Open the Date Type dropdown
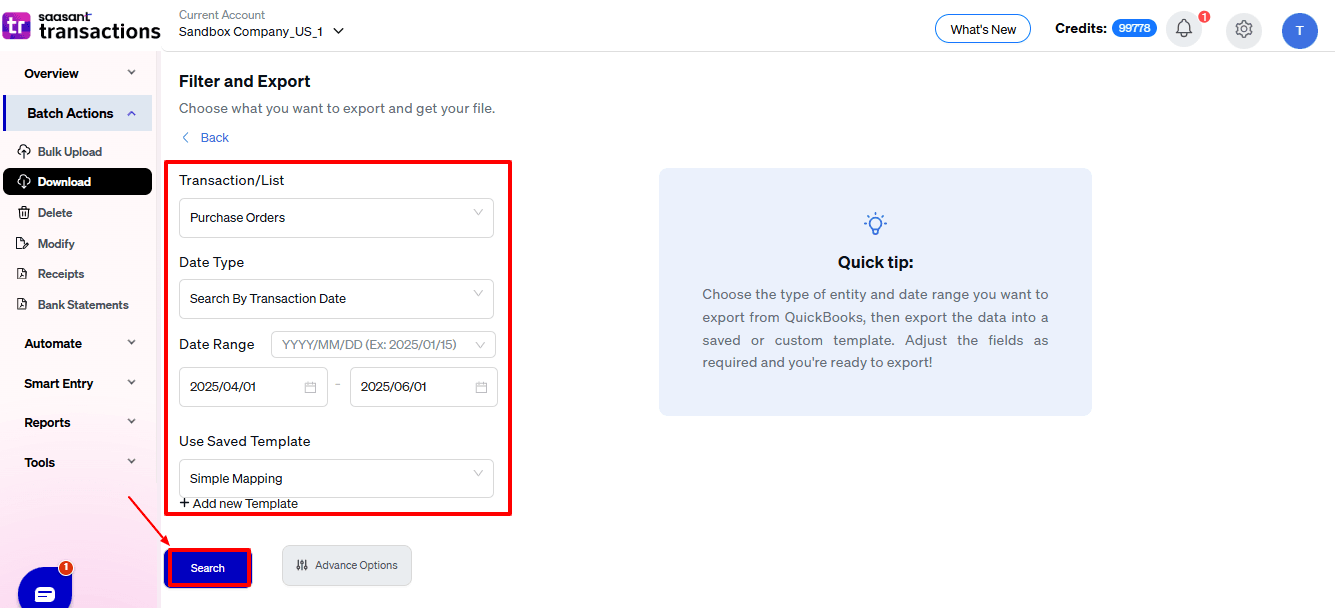The image size is (1335, 608). click(x=335, y=298)
